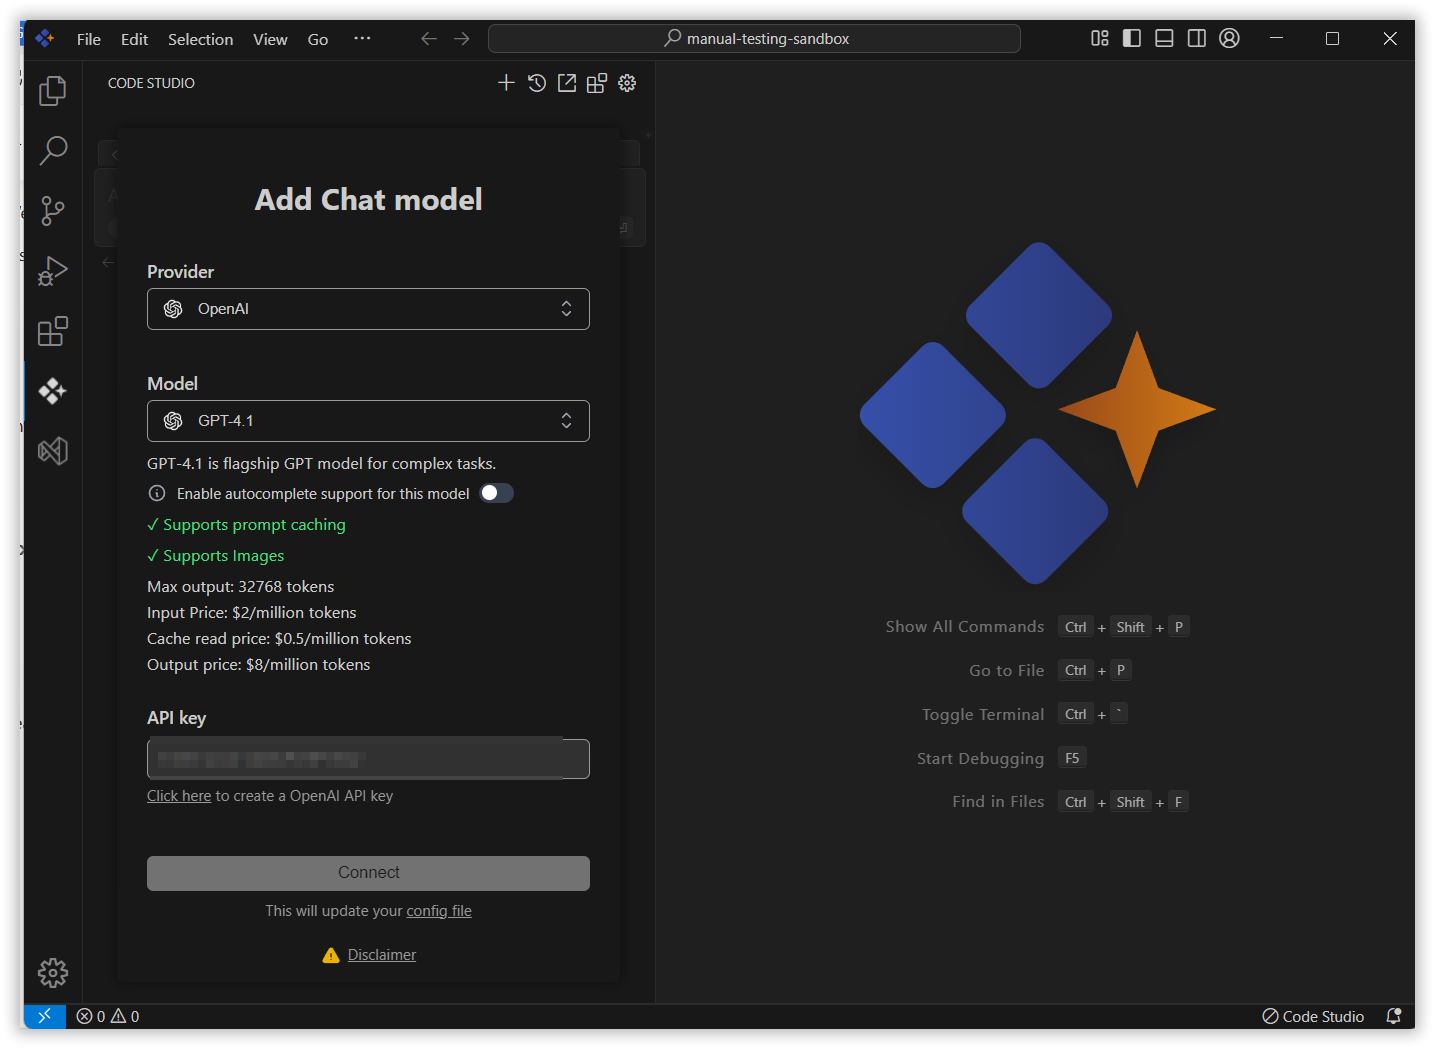The height and width of the screenshot is (1049, 1435).
Task: Click Code Studio icon in activity bar
Action: [x=52, y=391]
